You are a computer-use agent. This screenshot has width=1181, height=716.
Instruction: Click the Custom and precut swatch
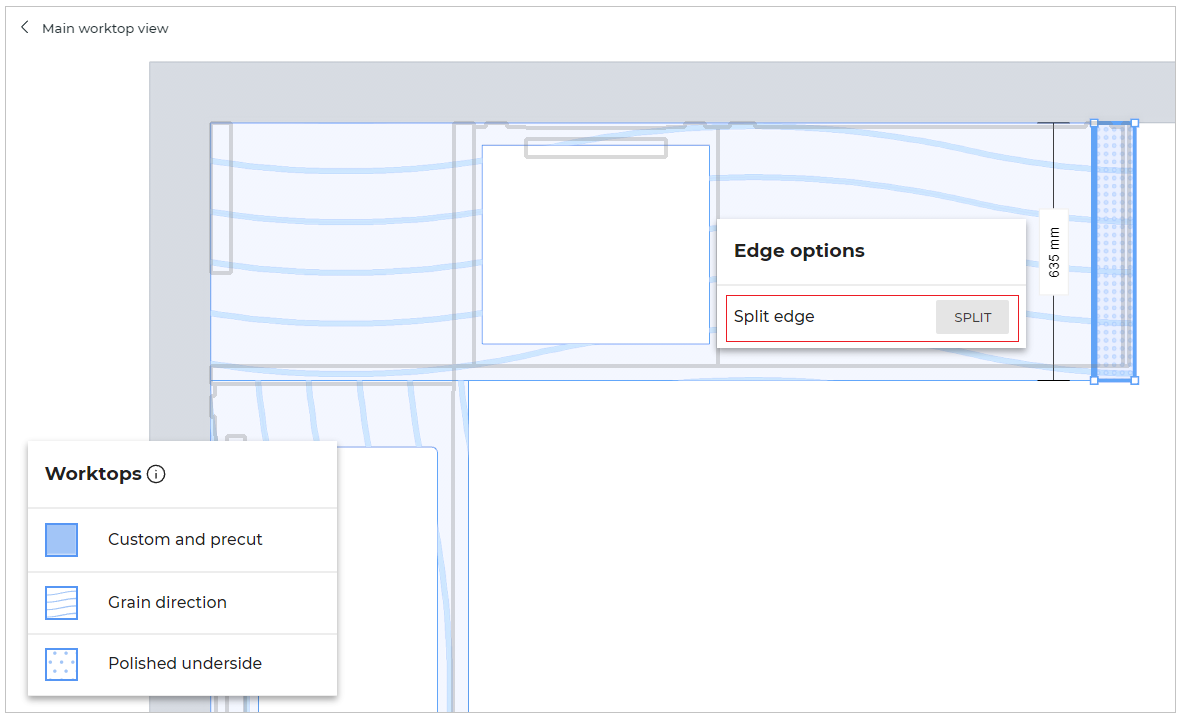click(x=61, y=540)
